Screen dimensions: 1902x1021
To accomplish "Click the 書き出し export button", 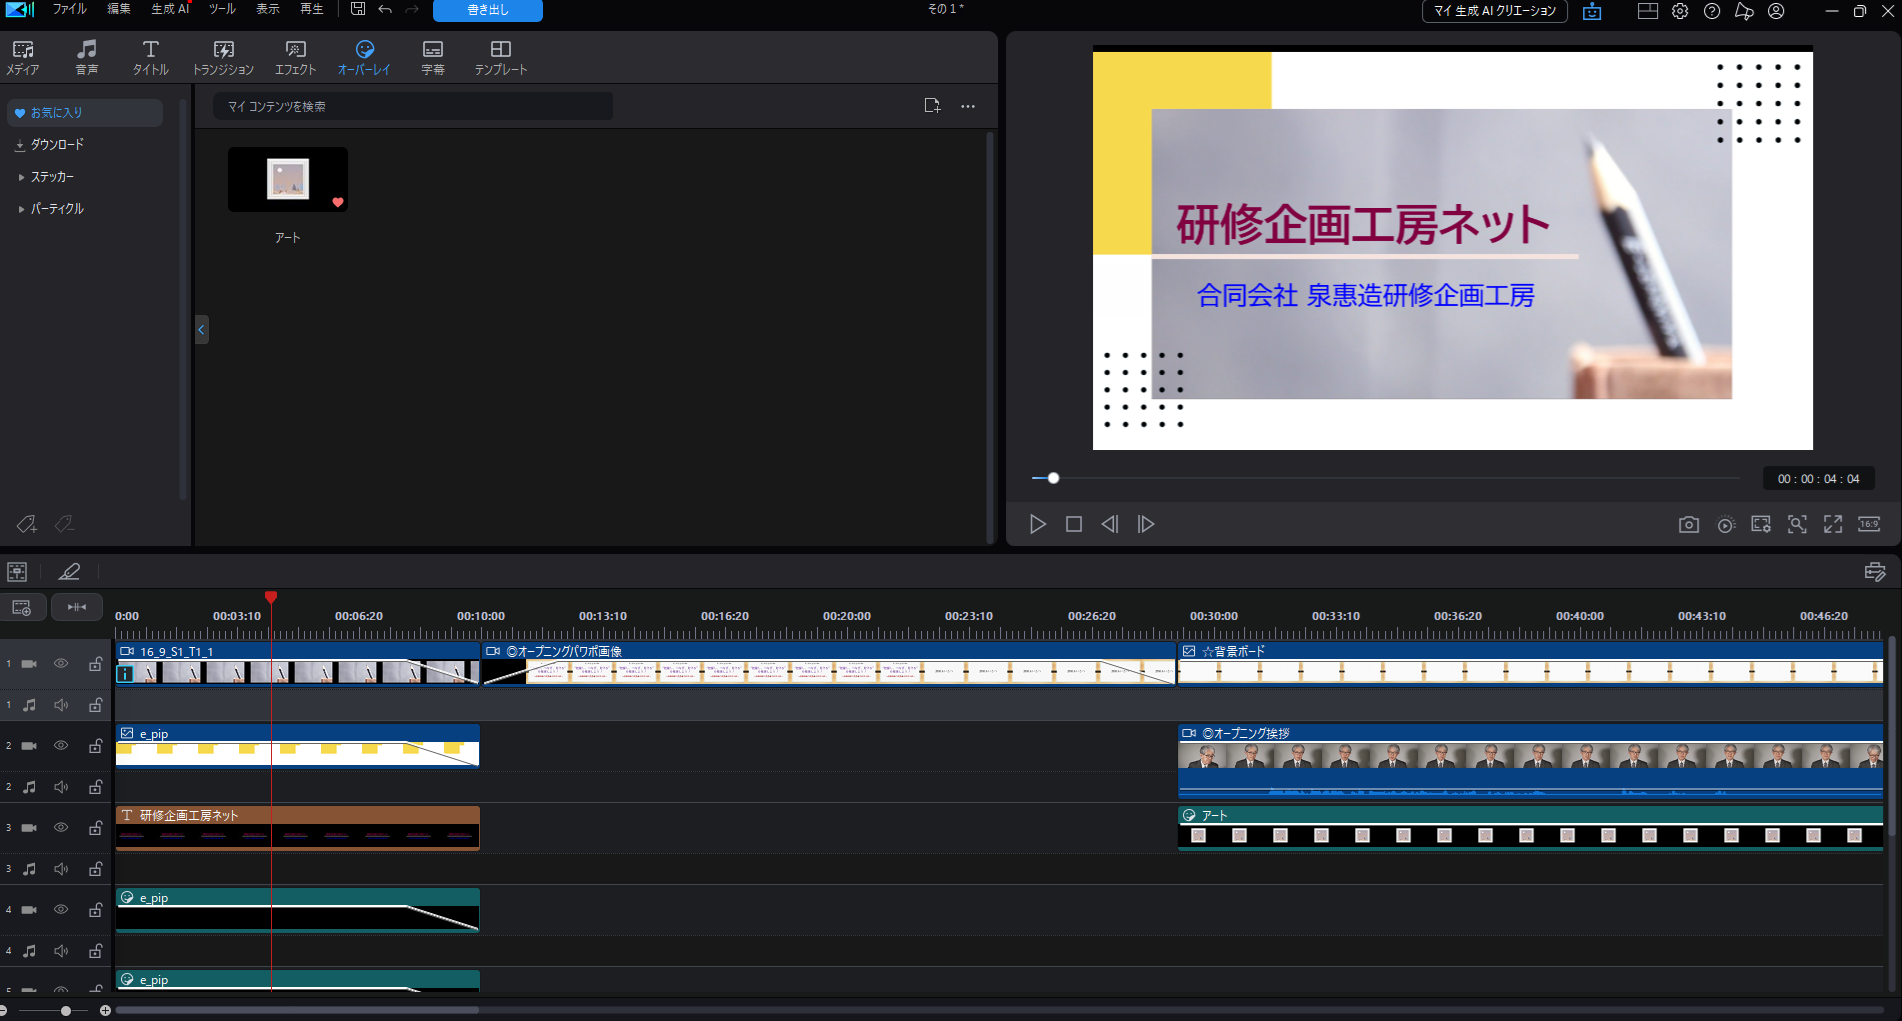I will pos(487,10).
